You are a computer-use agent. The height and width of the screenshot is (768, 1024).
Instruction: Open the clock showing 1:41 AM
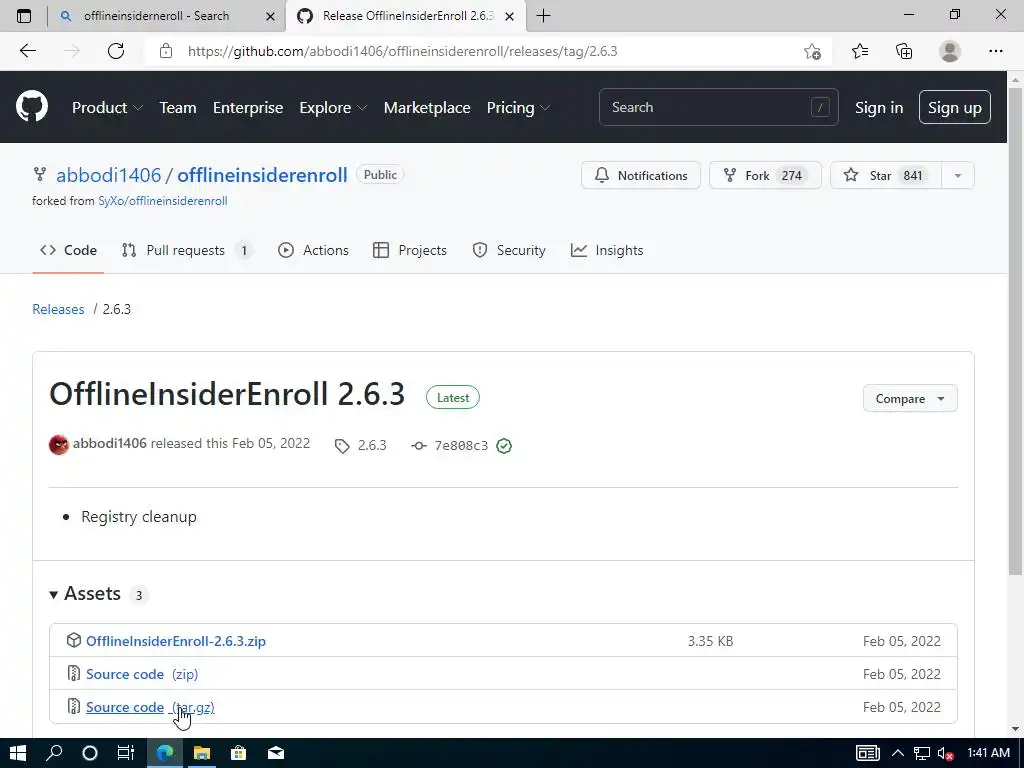(x=988, y=753)
